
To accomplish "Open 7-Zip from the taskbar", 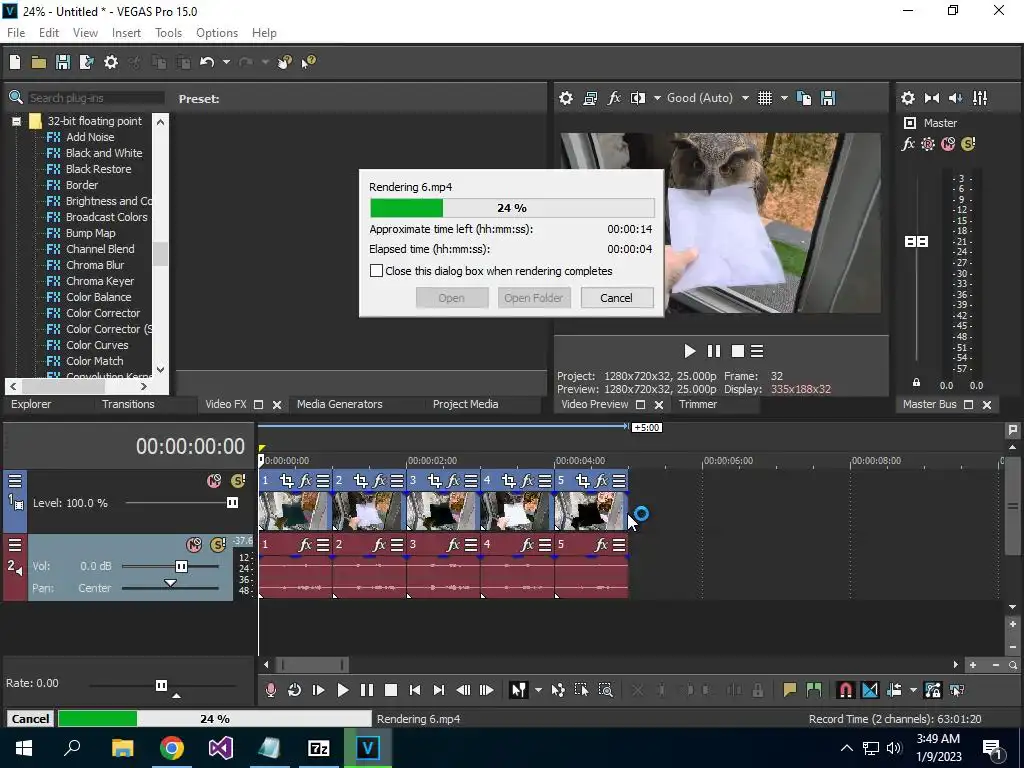I will 318,748.
